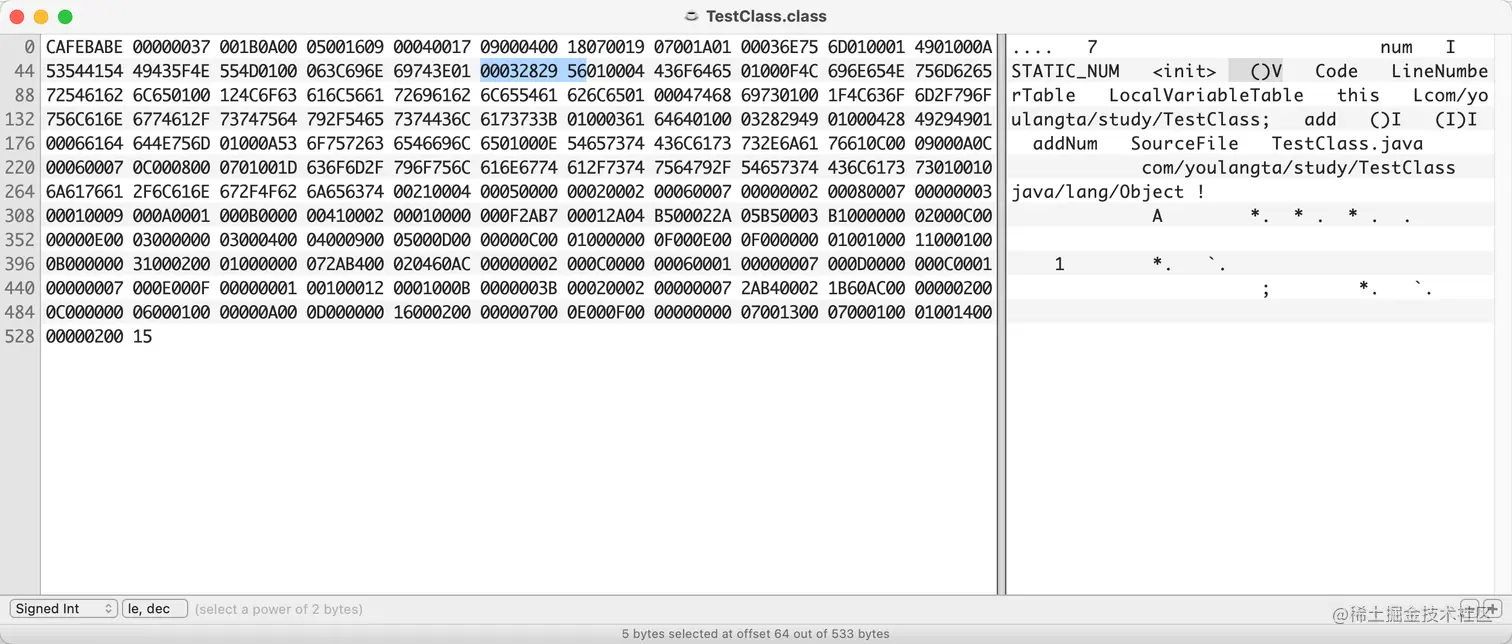1512x644 pixels.
Task: Click hex group 16000200 on offset 484 line
Action: coord(432,311)
